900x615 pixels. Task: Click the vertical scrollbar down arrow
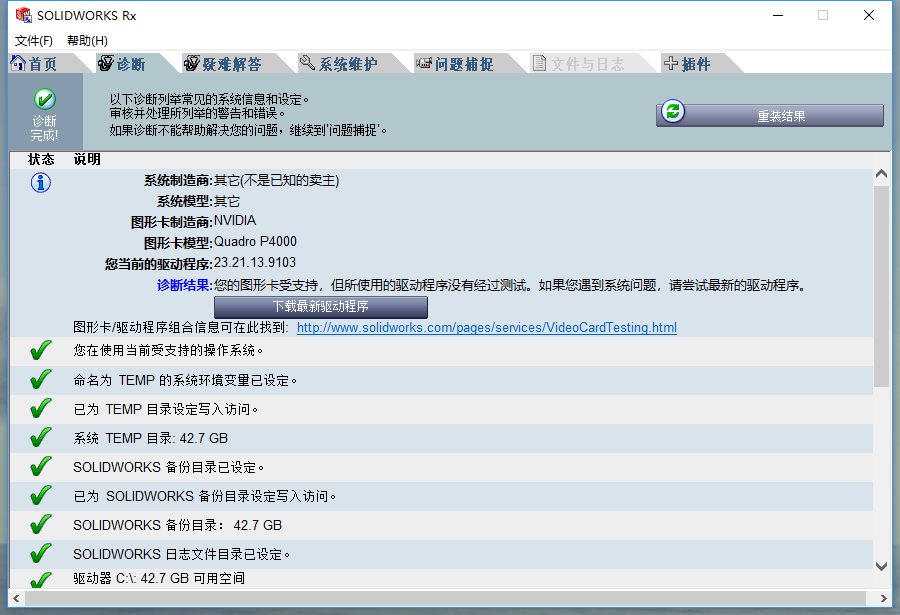tap(882, 566)
